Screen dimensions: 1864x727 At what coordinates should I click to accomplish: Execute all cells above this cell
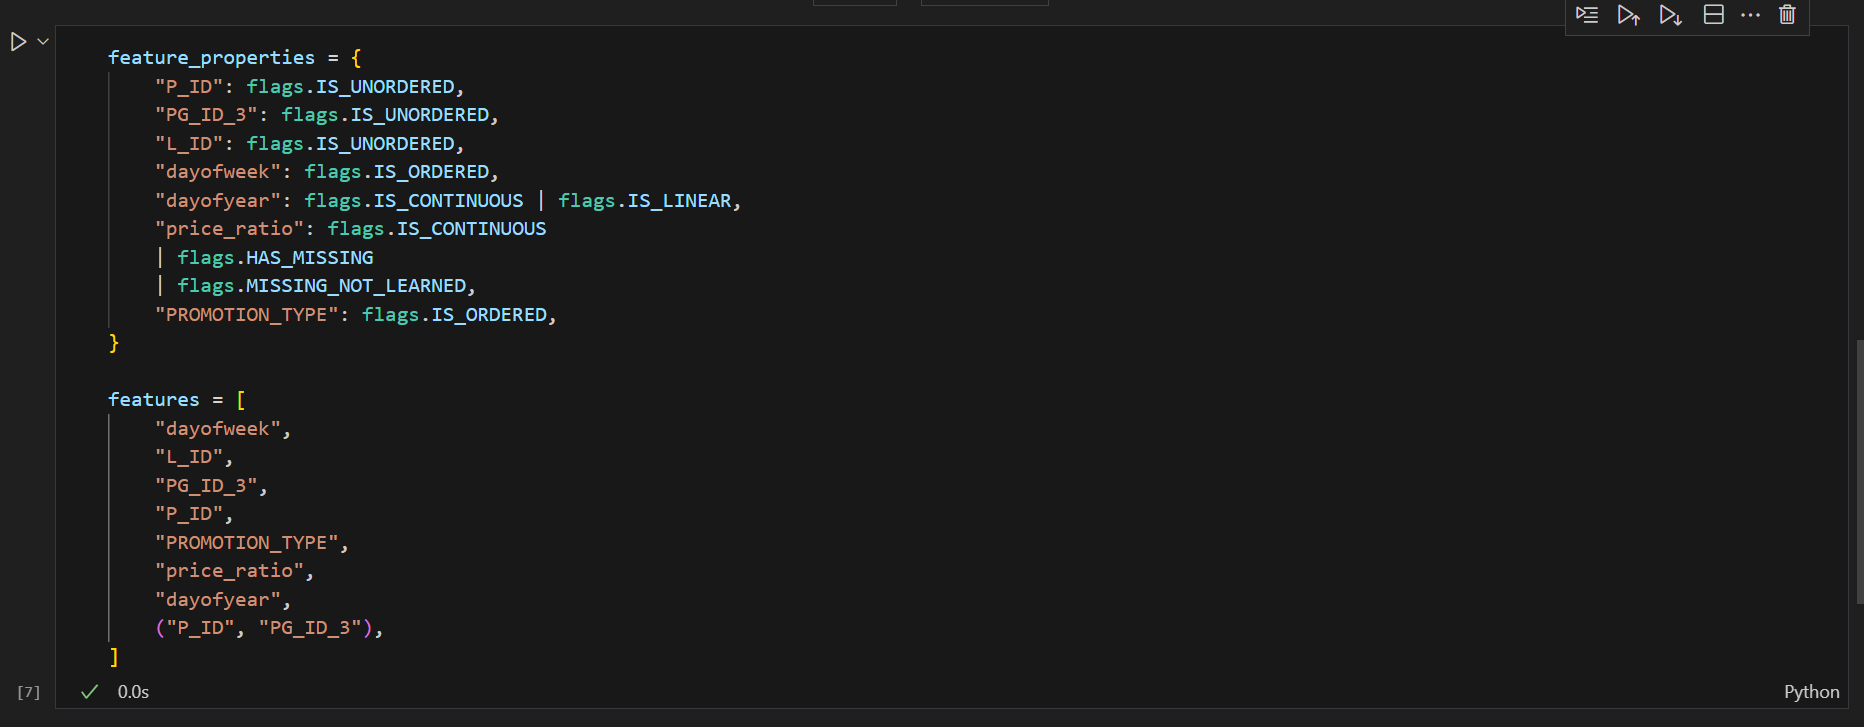tap(1629, 15)
